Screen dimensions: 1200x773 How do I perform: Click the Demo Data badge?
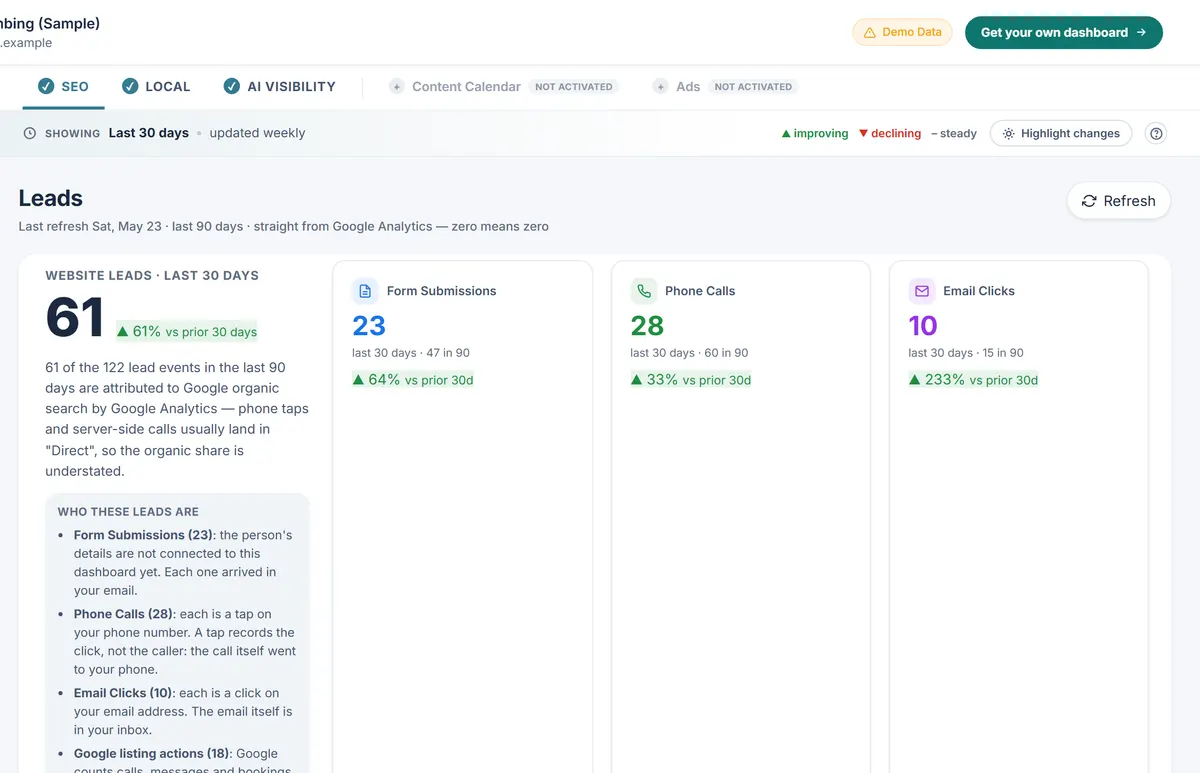[x=902, y=32]
